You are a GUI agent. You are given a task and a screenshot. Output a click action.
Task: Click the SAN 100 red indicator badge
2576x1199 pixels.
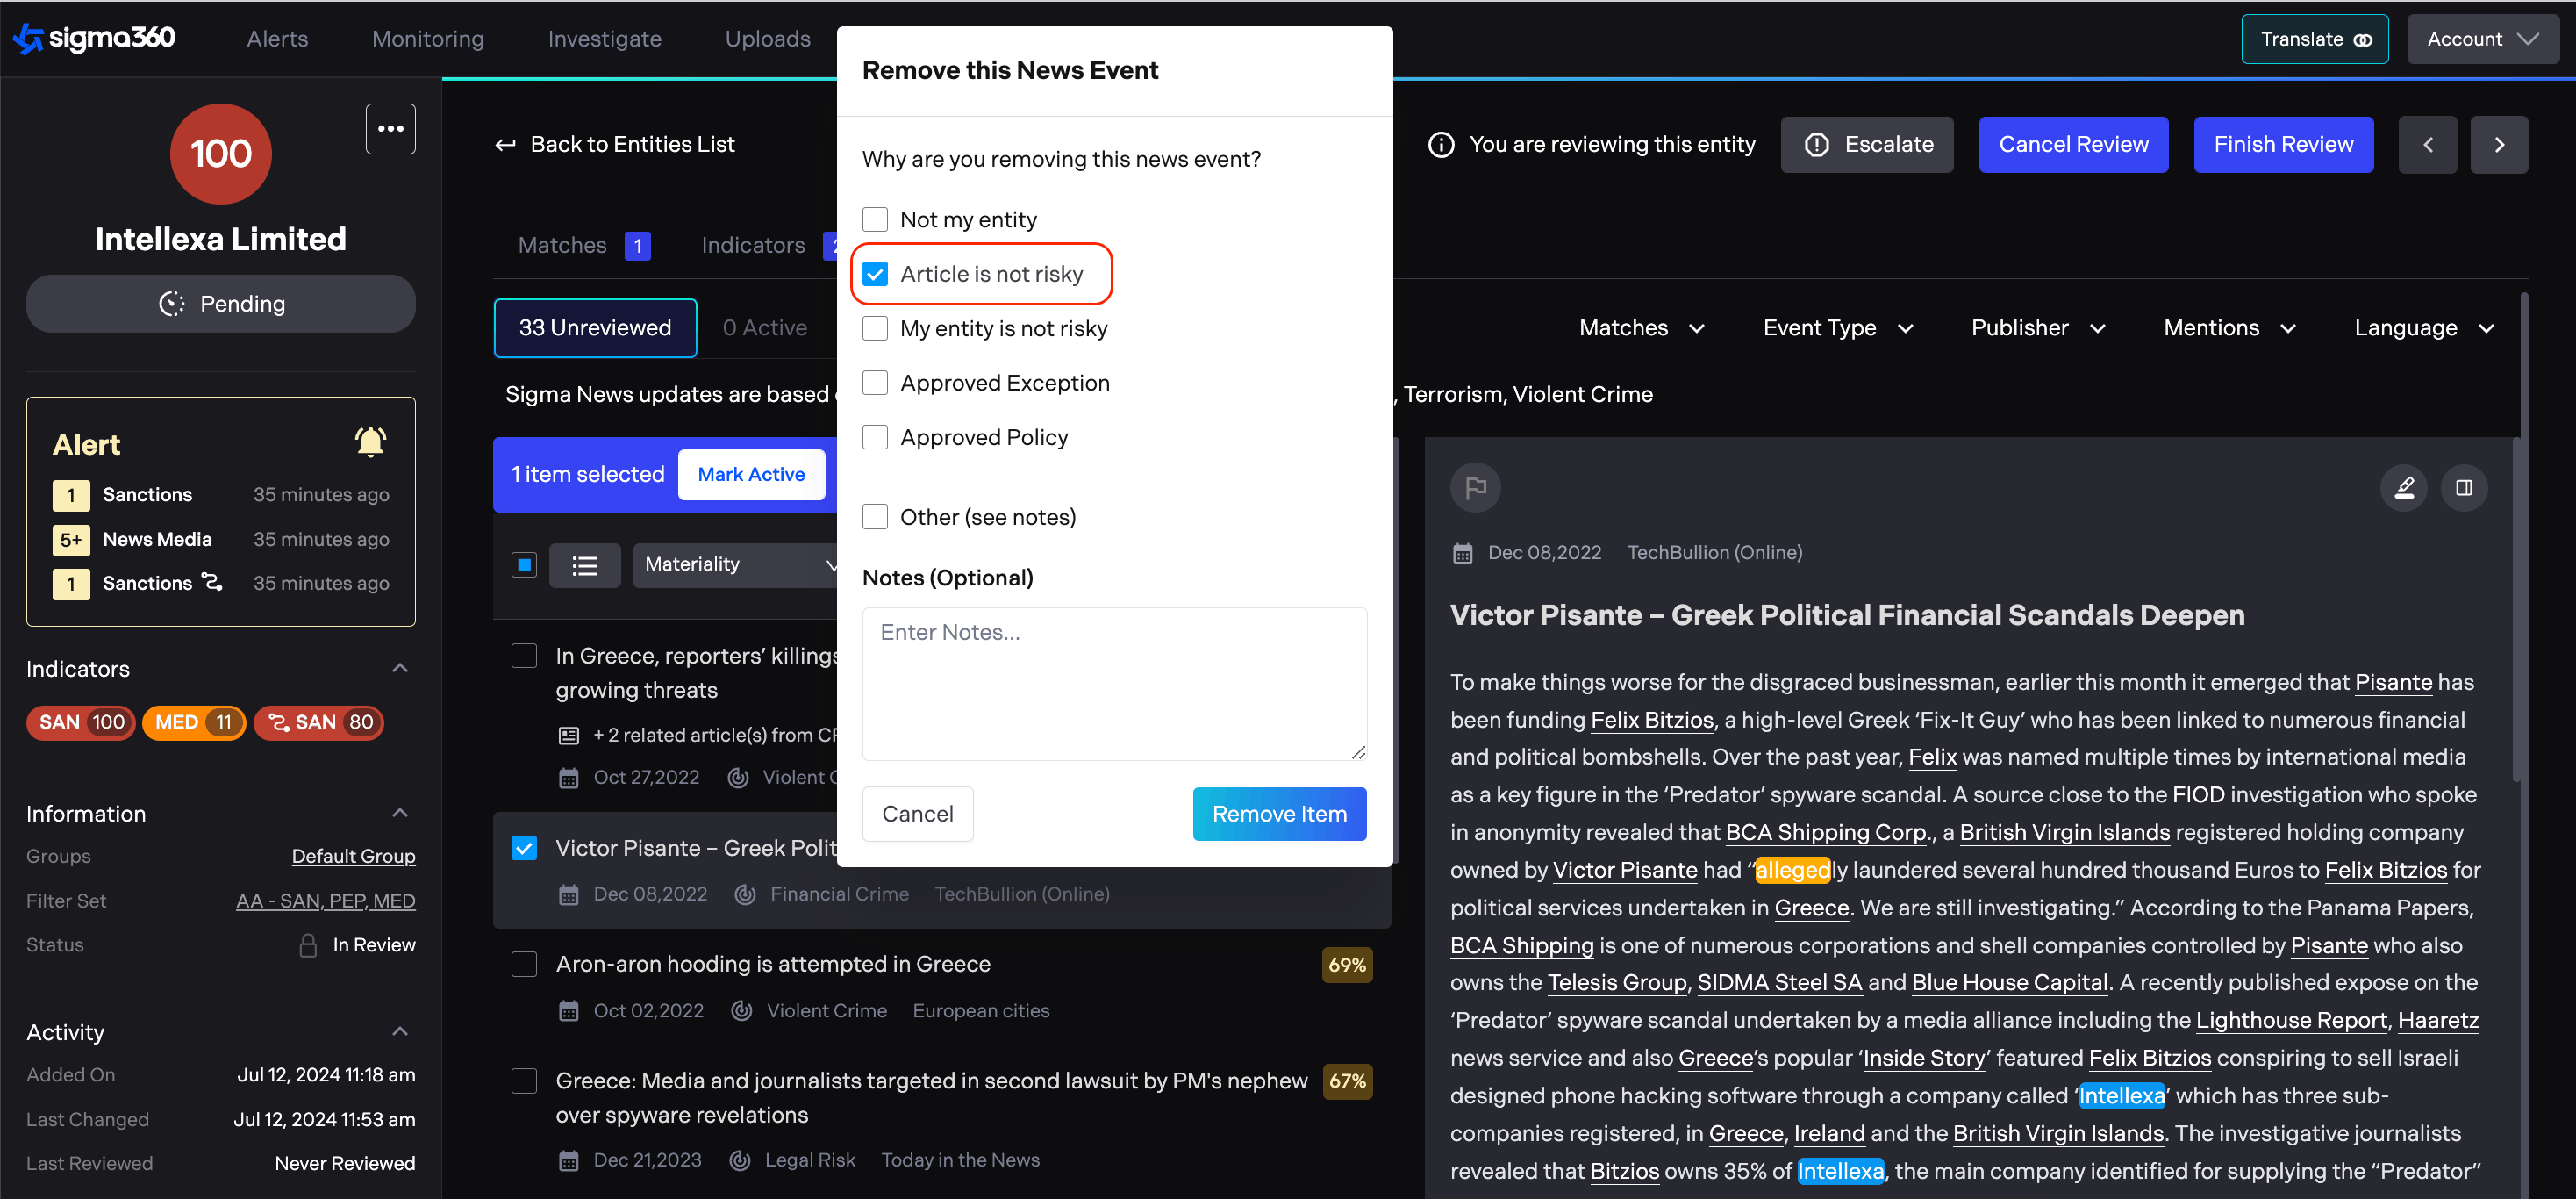[81, 722]
